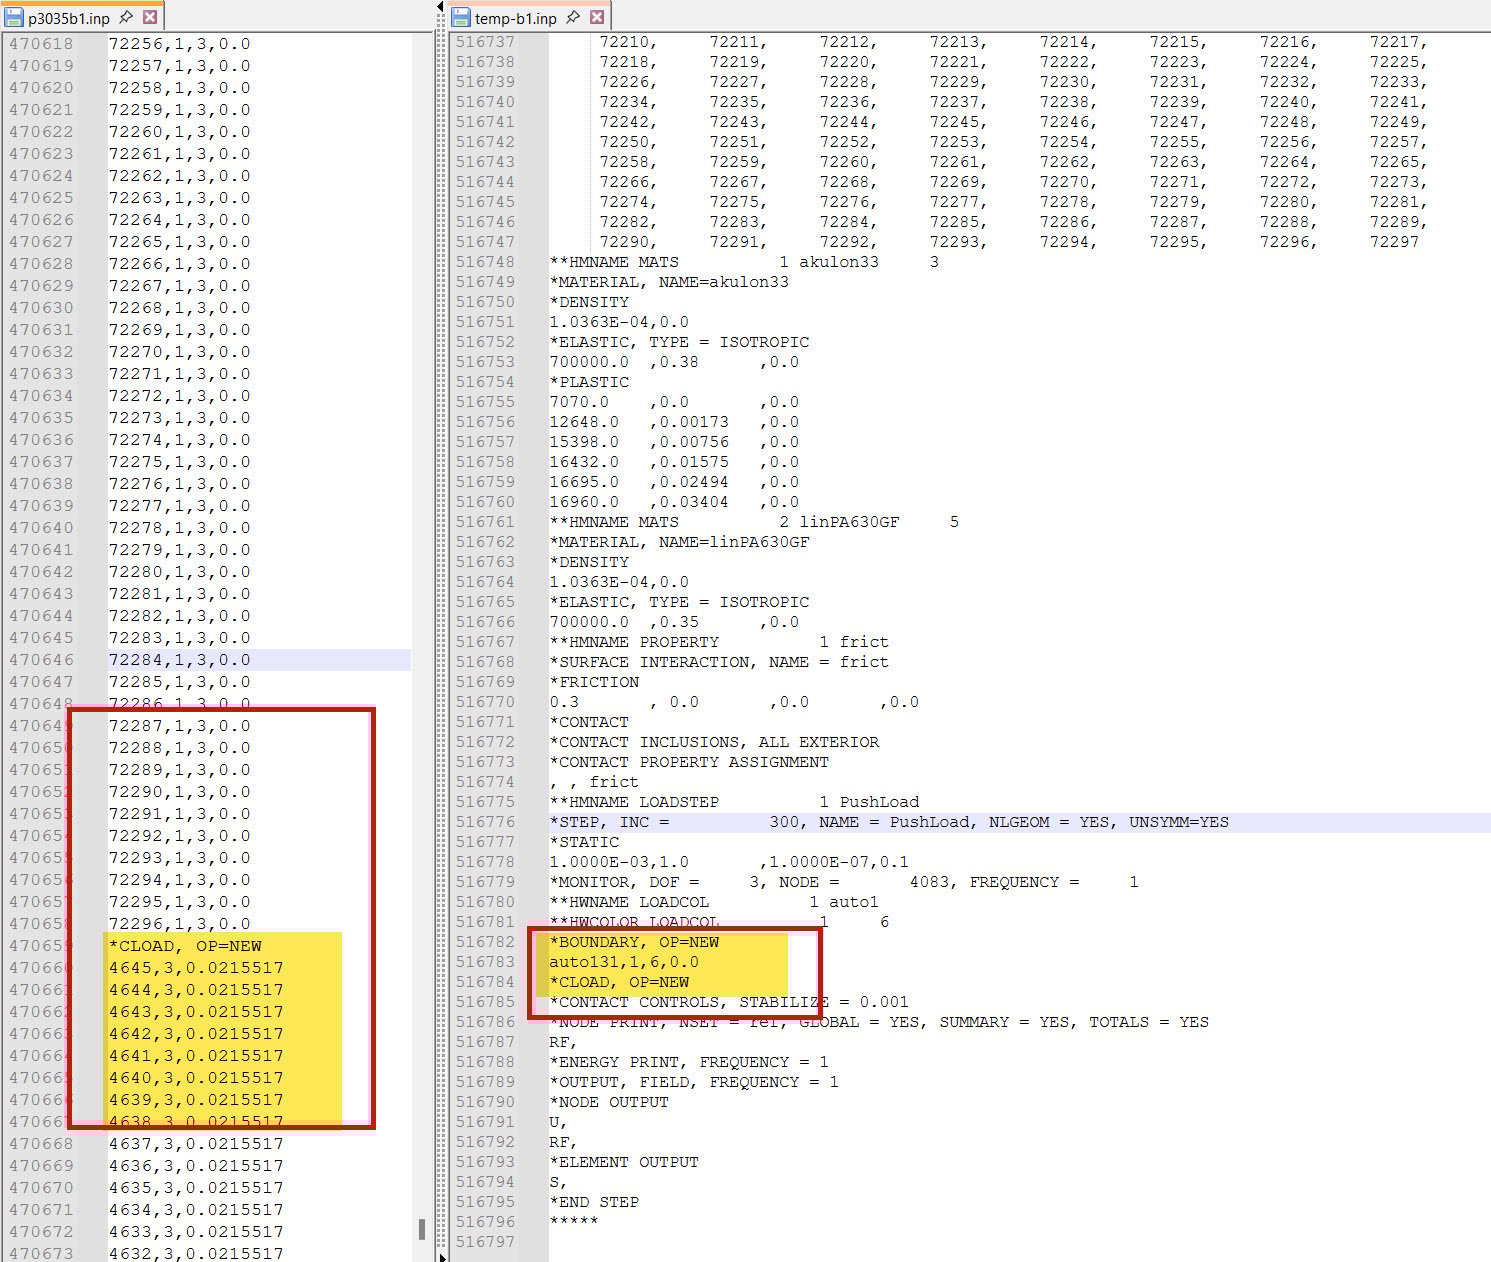Click *SURFACE INTERACTION, NAME = frict line
Screen dimensions: 1491x1262
(719, 662)
